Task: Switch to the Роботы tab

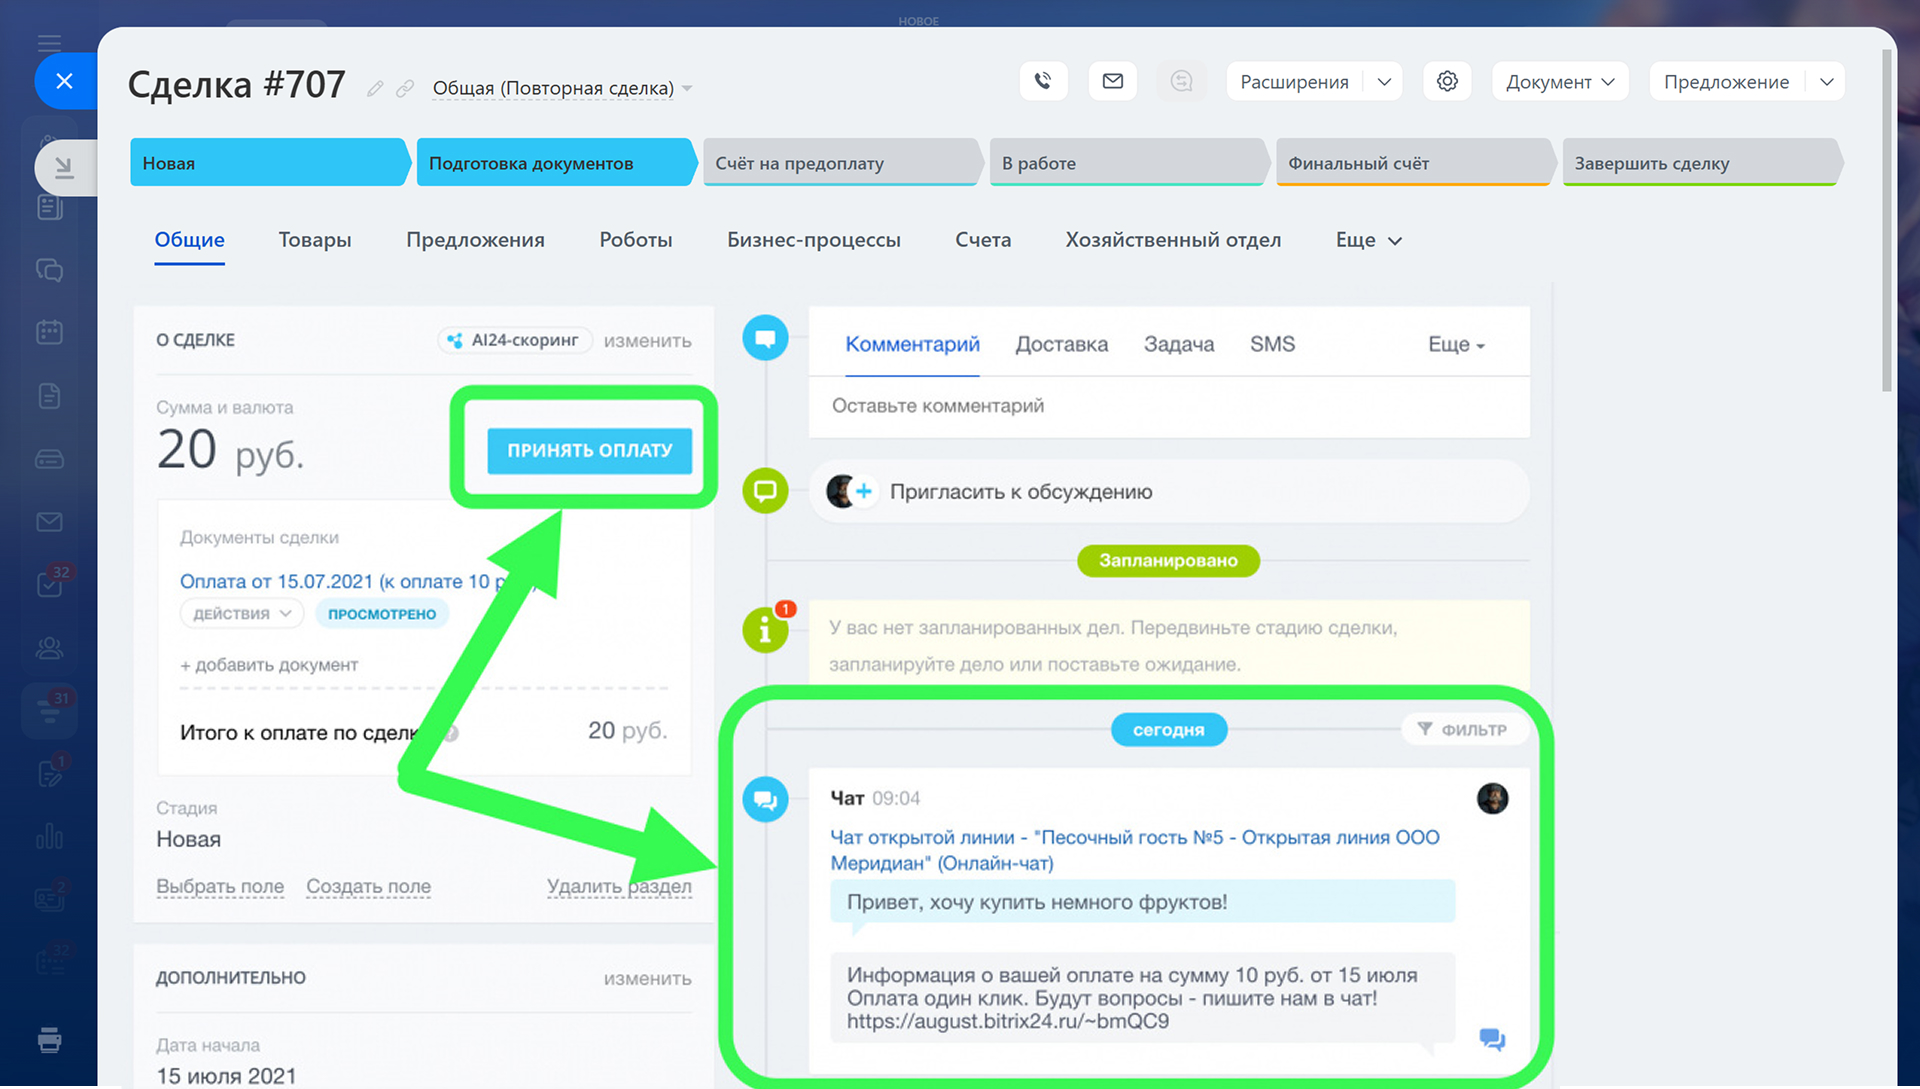Action: 636,240
